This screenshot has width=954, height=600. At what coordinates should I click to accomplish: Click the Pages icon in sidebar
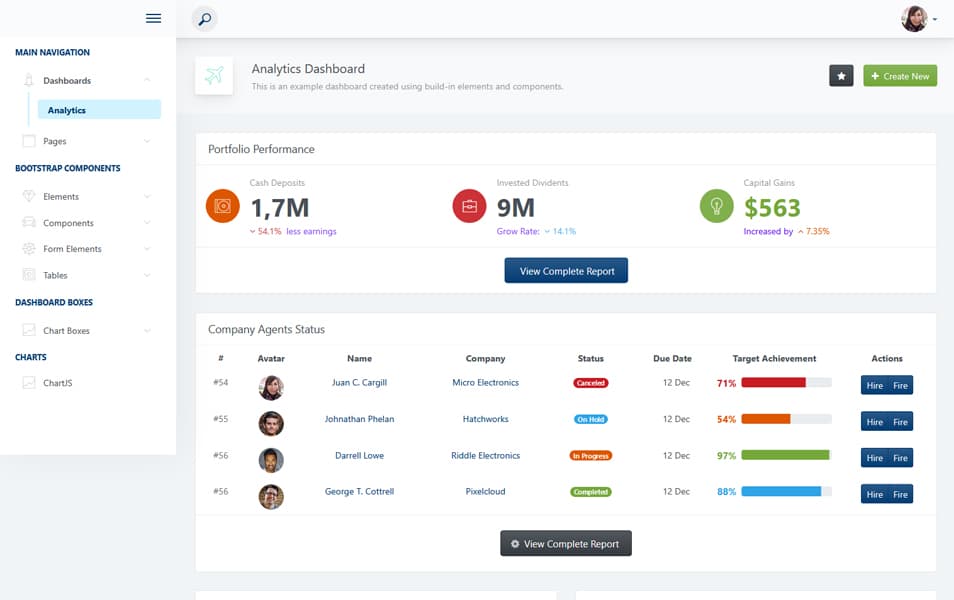(30, 141)
